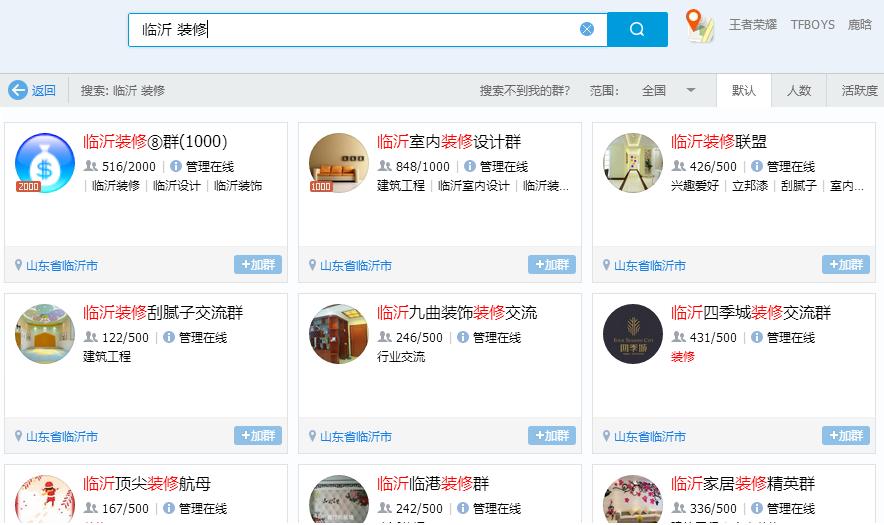Image resolution: width=884 pixels, height=525 pixels.
Task: Focus the search input field
Action: pos(350,30)
